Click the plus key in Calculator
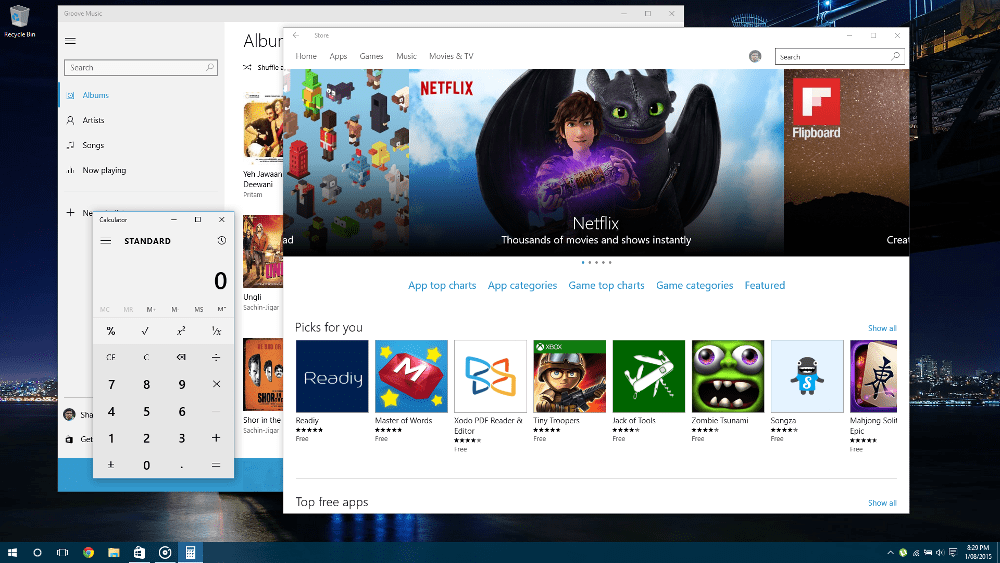Viewport: 1000px width, 563px height. (x=216, y=438)
